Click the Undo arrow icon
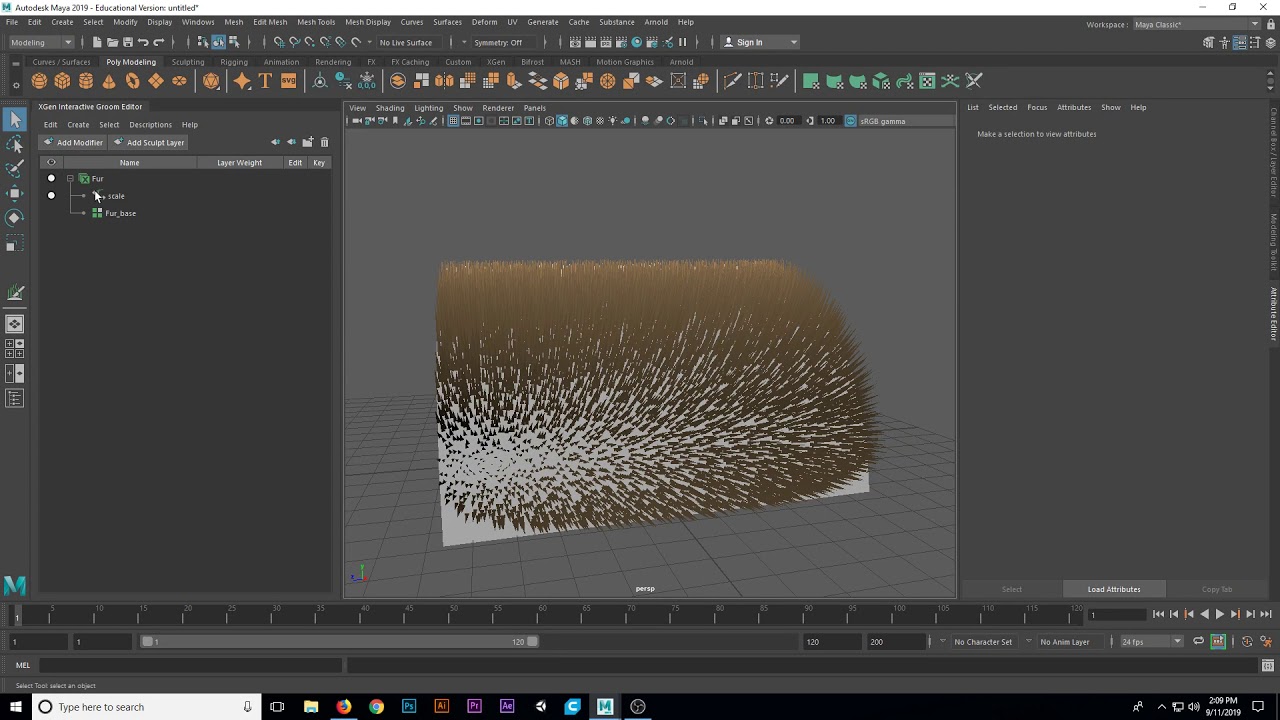Image resolution: width=1280 pixels, height=720 pixels. (143, 42)
